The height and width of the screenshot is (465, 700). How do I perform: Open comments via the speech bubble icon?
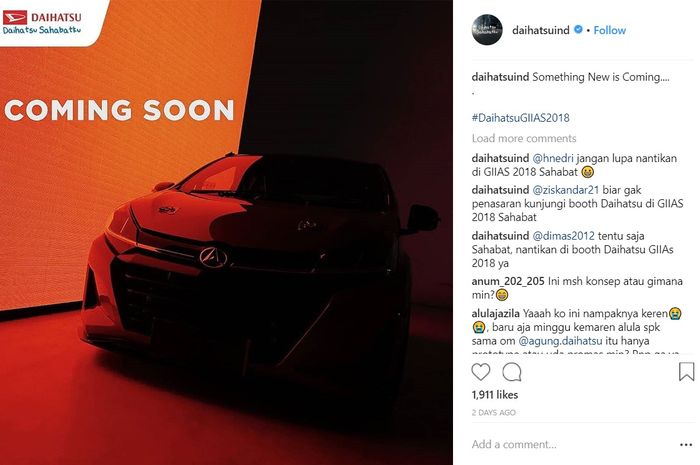512,372
